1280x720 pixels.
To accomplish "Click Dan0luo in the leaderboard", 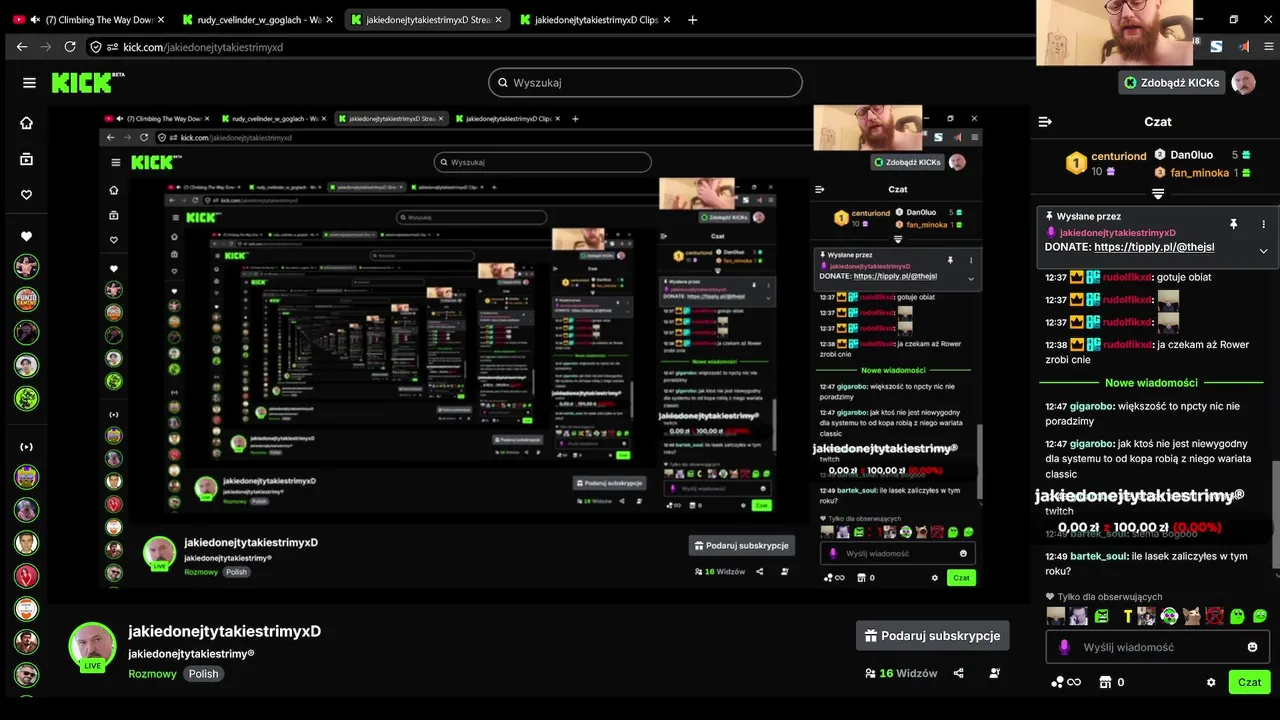I will click(x=1191, y=155).
